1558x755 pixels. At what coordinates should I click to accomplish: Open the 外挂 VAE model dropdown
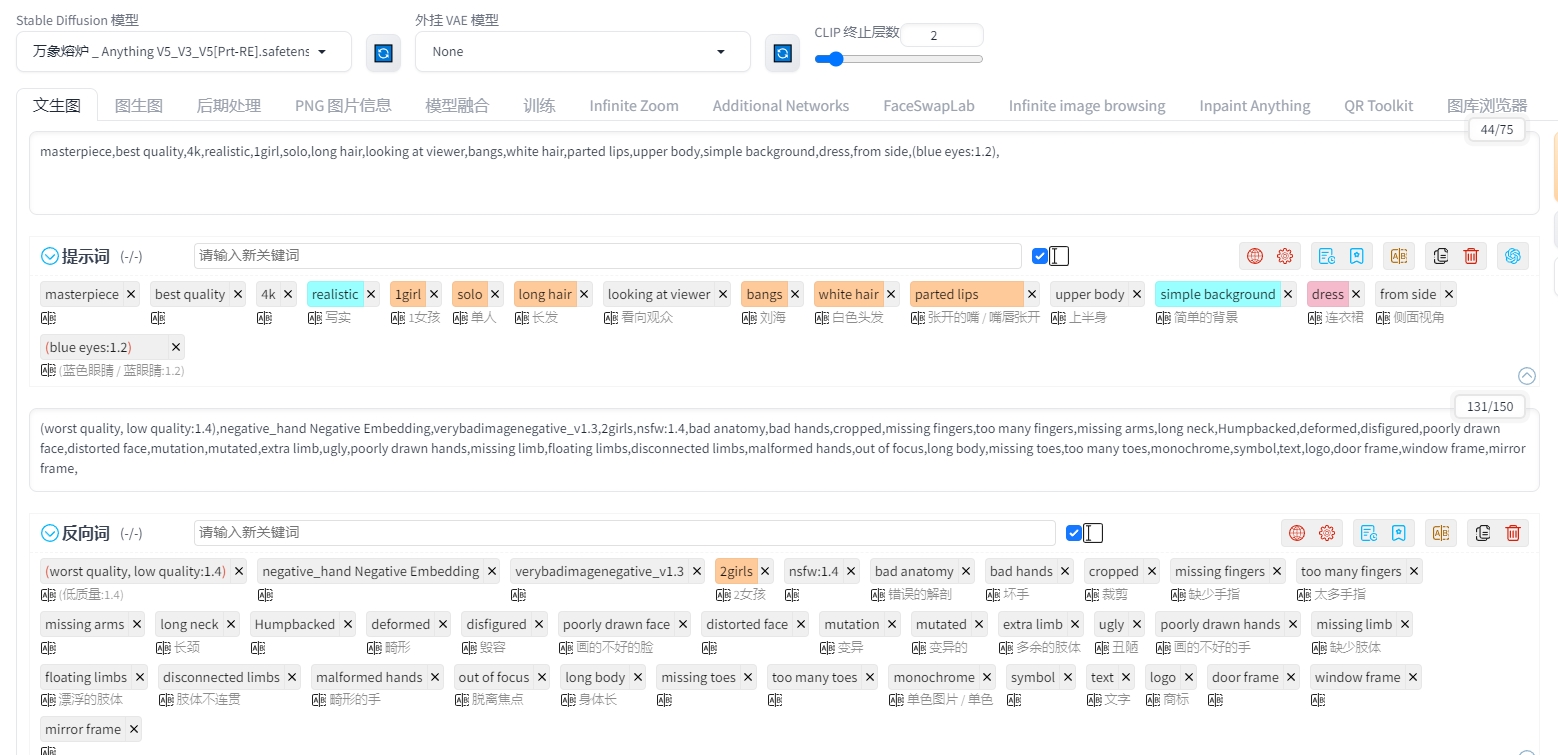582,52
